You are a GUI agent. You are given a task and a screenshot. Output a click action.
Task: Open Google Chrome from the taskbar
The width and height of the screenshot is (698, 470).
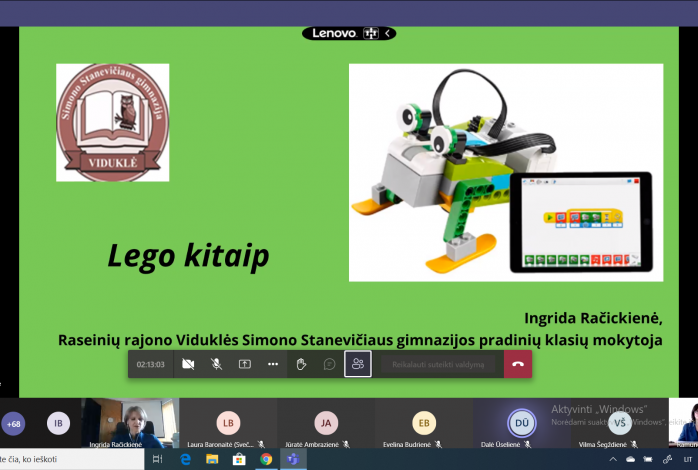(266, 459)
